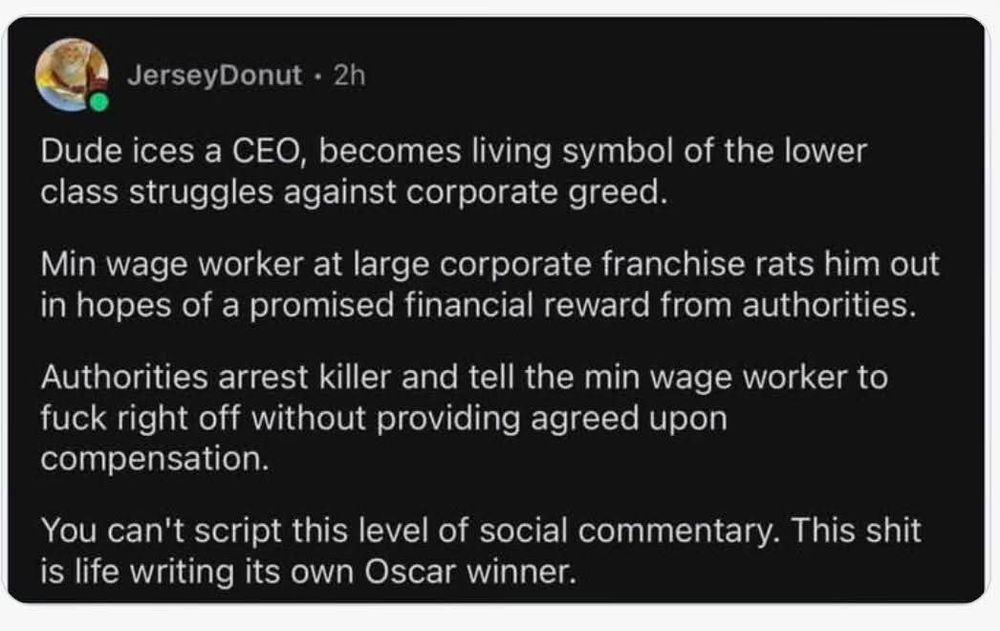Viewport: 1000px width, 631px height.
Task: Open the JerseyDonut username profile link
Action: pos(215,76)
